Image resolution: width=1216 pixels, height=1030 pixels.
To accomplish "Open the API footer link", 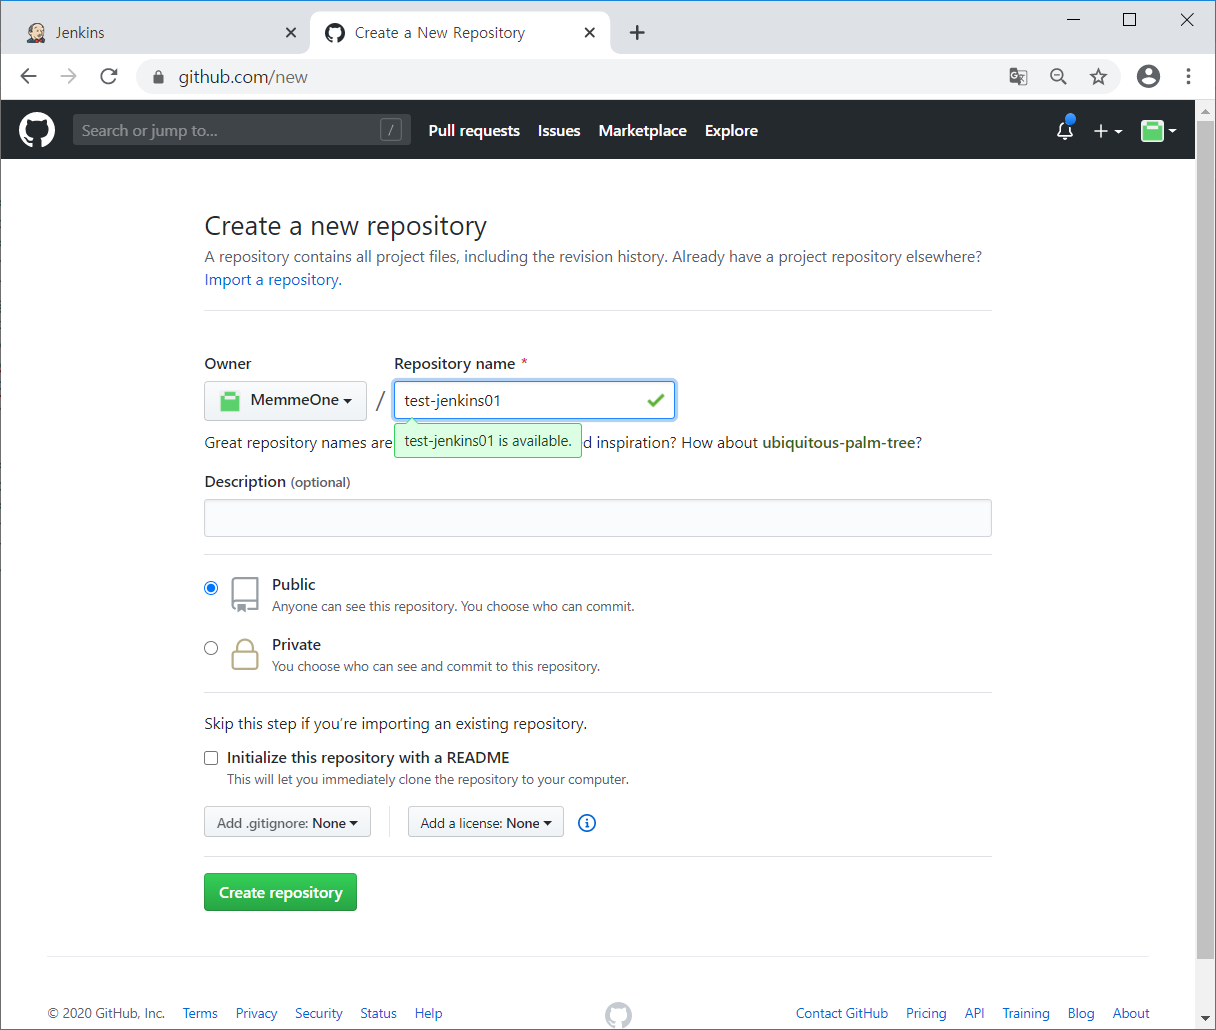I will pyautogui.click(x=974, y=1013).
